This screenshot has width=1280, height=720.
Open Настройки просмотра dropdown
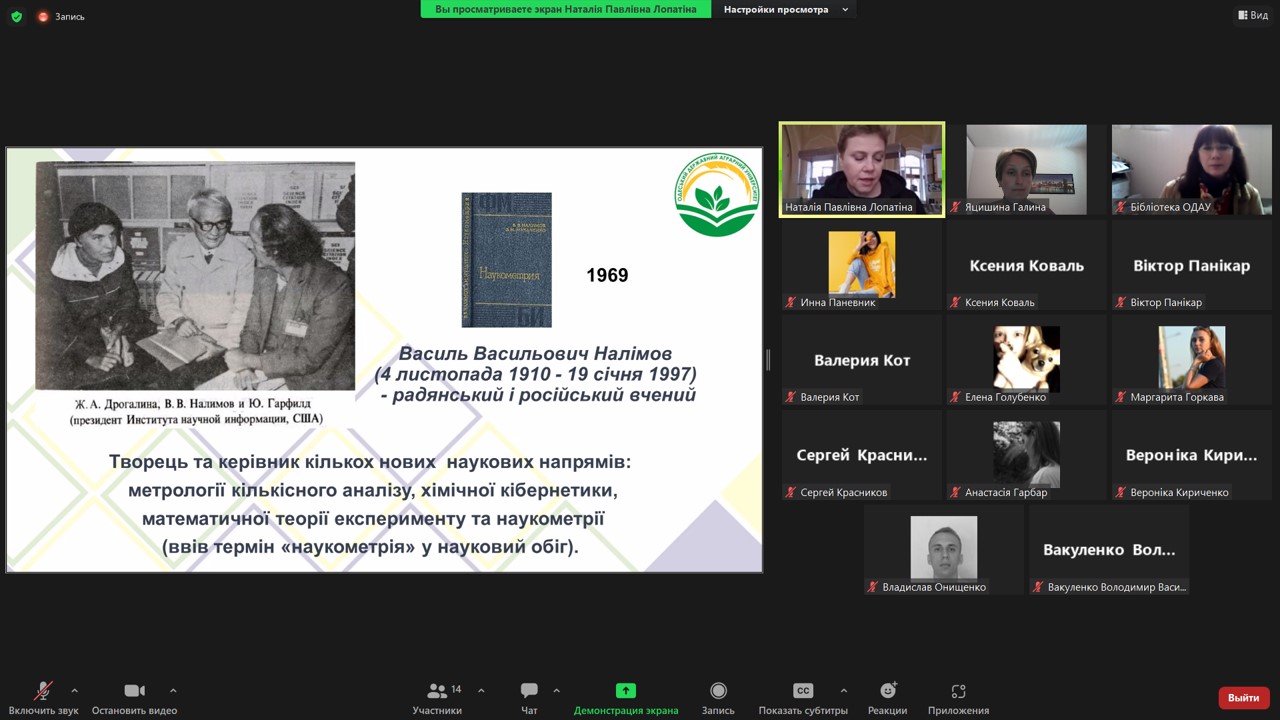(785, 9)
